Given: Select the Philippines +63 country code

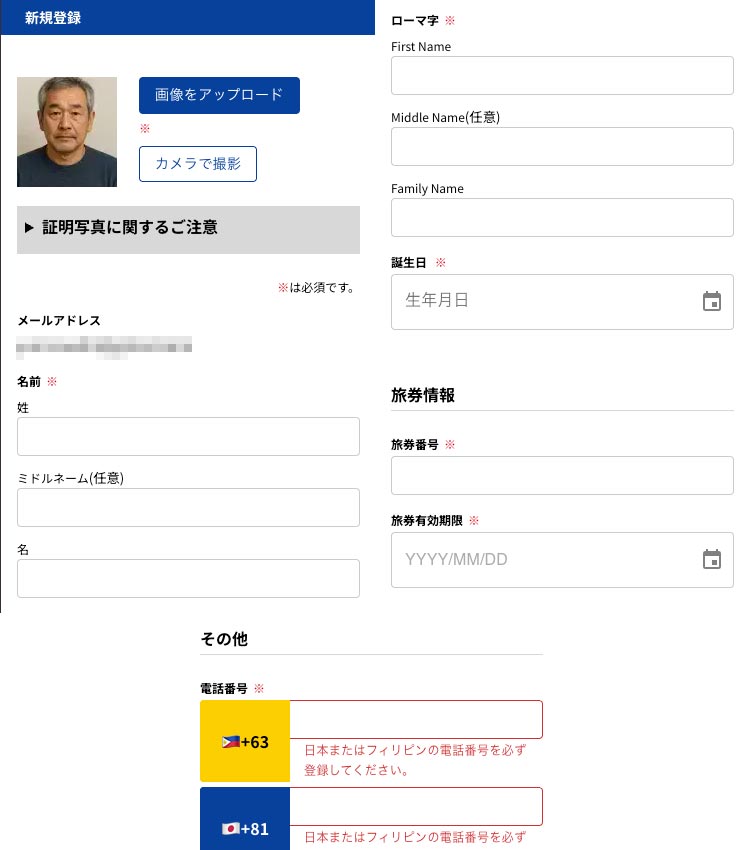Looking at the screenshot, I should [x=245, y=741].
